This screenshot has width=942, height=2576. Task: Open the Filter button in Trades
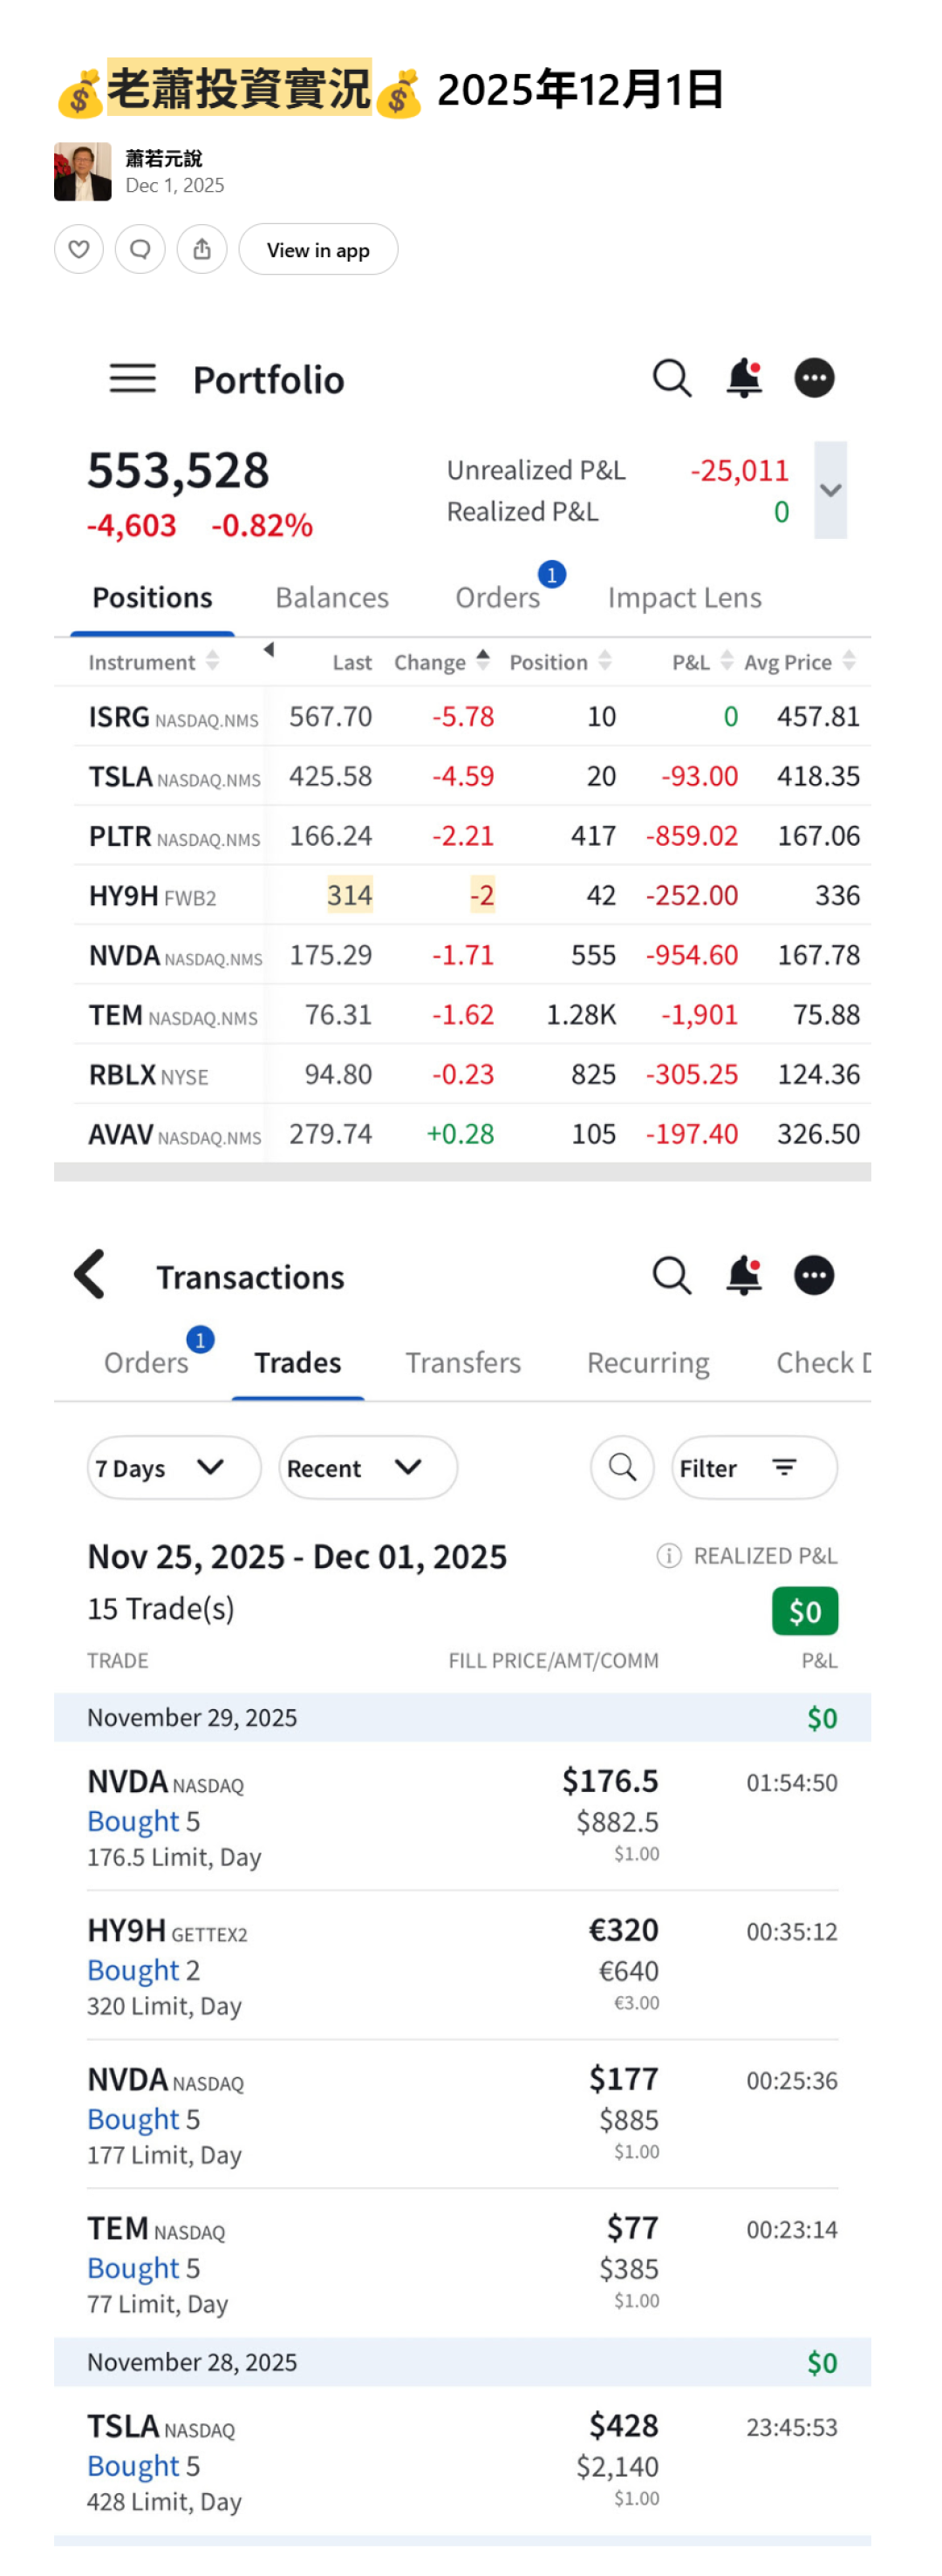(x=753, y=1467)
